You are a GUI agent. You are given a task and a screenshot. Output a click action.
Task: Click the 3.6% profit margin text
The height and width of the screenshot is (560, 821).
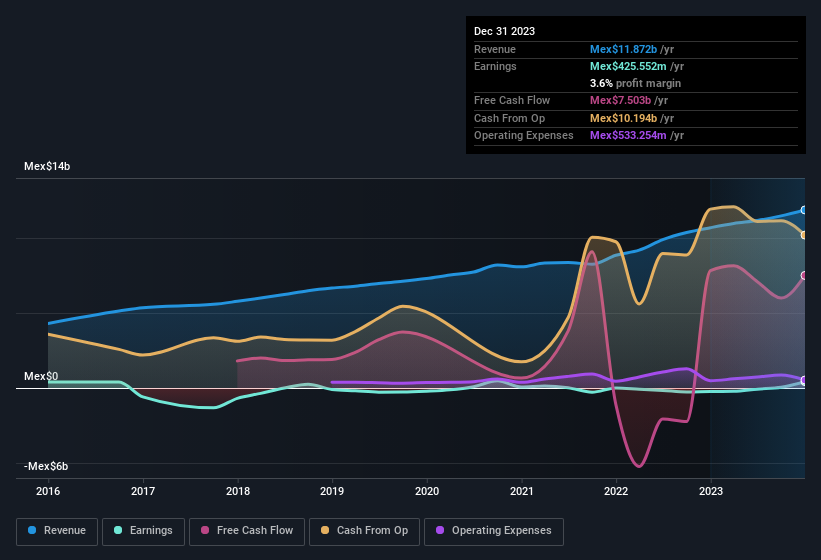point(635,83)
